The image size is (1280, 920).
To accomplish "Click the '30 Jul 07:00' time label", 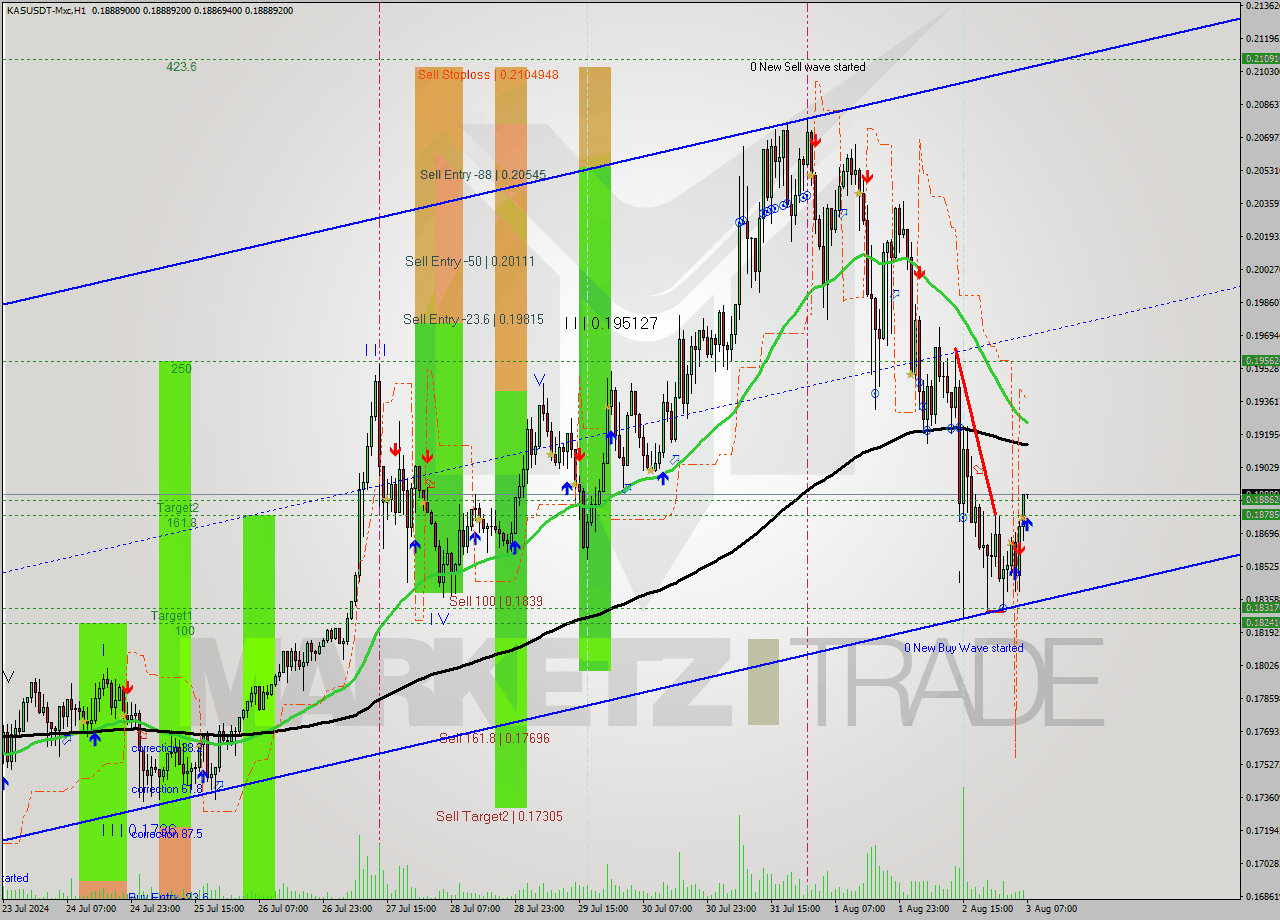I will tap(667, 909).
